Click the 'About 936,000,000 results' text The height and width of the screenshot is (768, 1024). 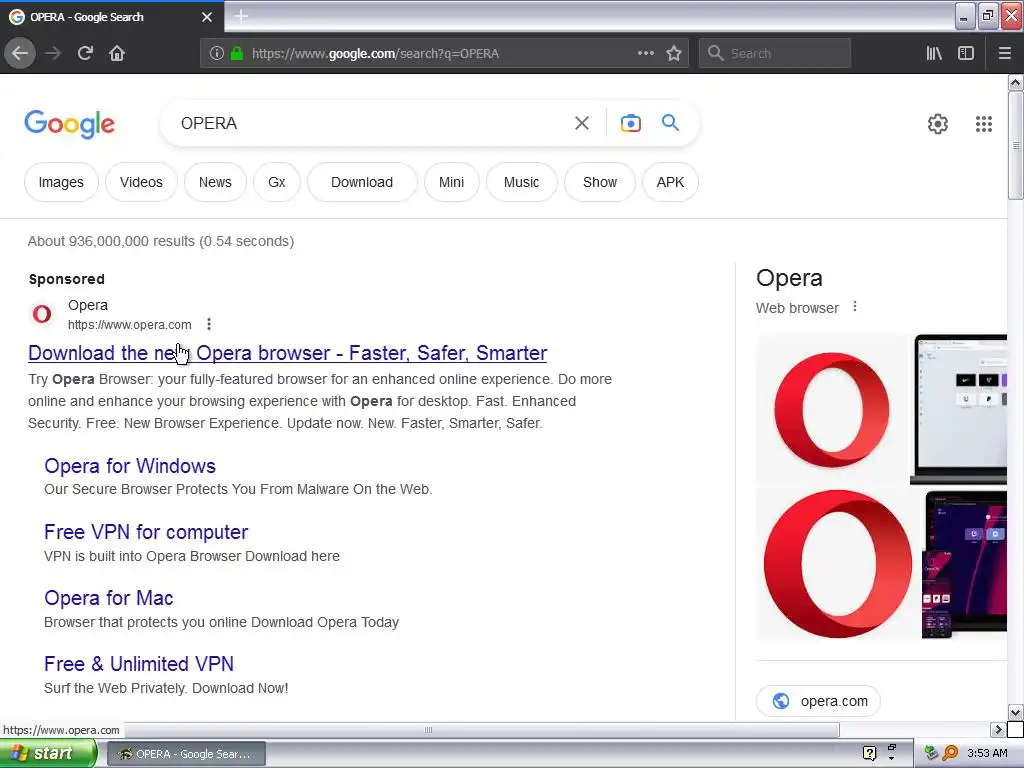tap(161, 241)
